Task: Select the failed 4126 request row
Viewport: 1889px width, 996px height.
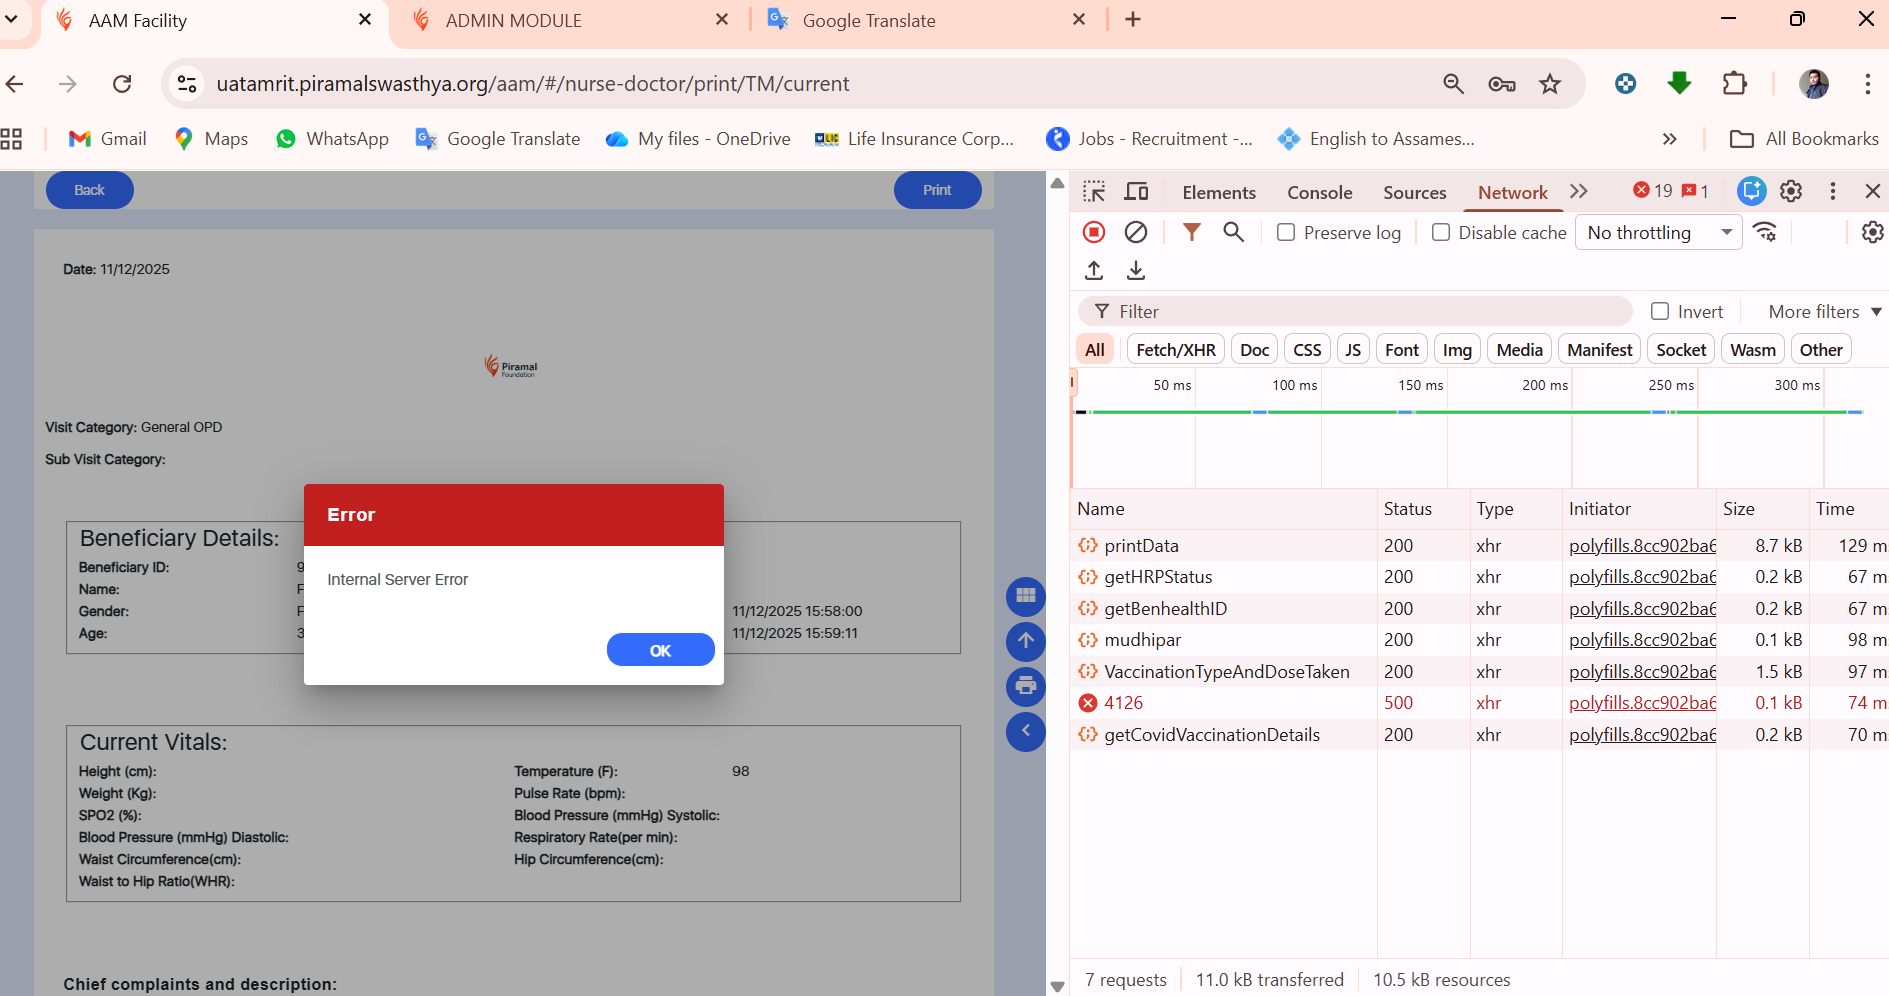Action: [1124, 703]
